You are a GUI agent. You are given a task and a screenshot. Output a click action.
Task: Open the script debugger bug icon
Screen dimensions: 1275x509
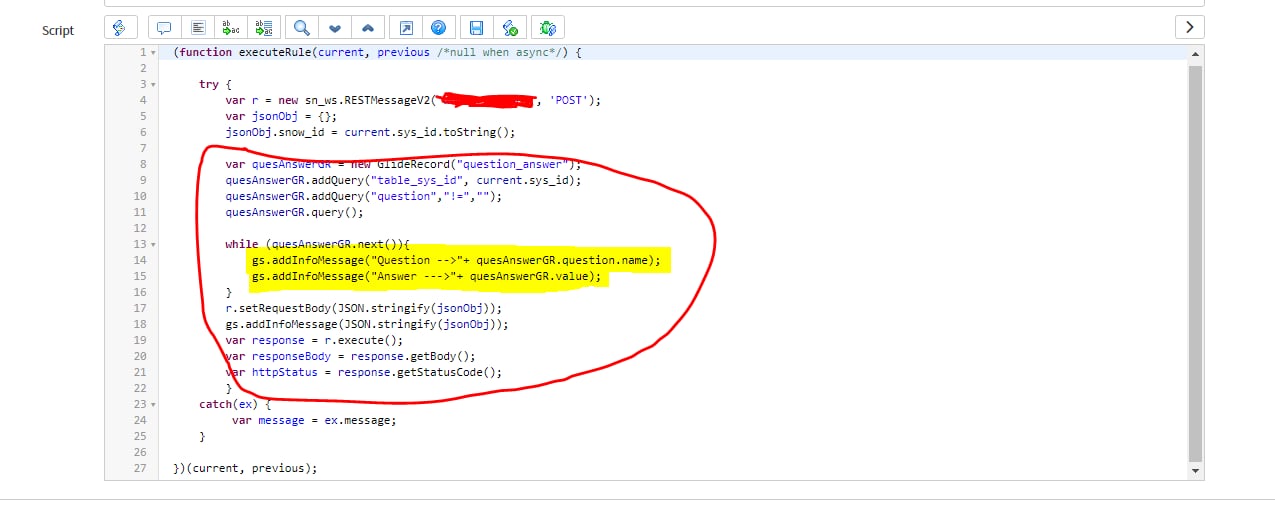pos(547,28)
